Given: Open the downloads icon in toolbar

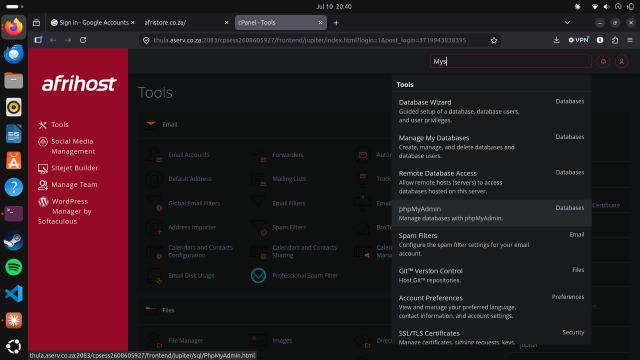Looking at the screenshot, I should coord(556,40).
